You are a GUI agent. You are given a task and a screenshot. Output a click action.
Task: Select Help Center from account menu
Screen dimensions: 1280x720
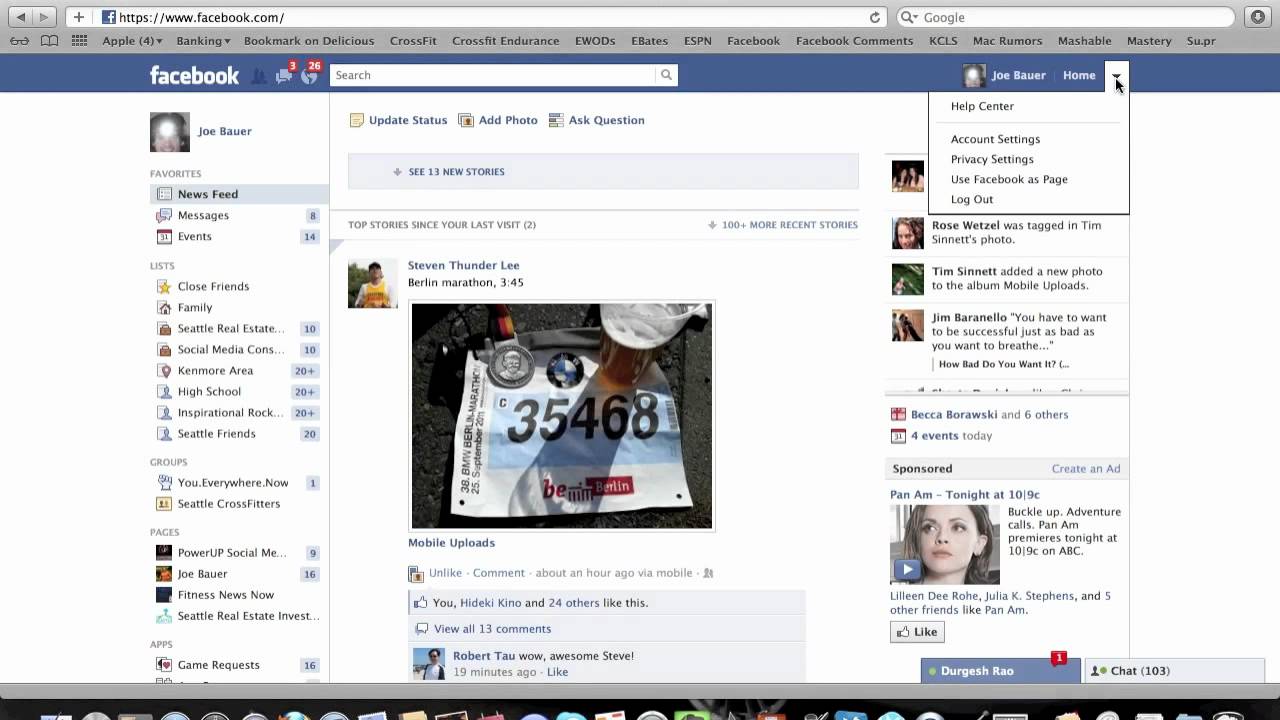(982, 106)
